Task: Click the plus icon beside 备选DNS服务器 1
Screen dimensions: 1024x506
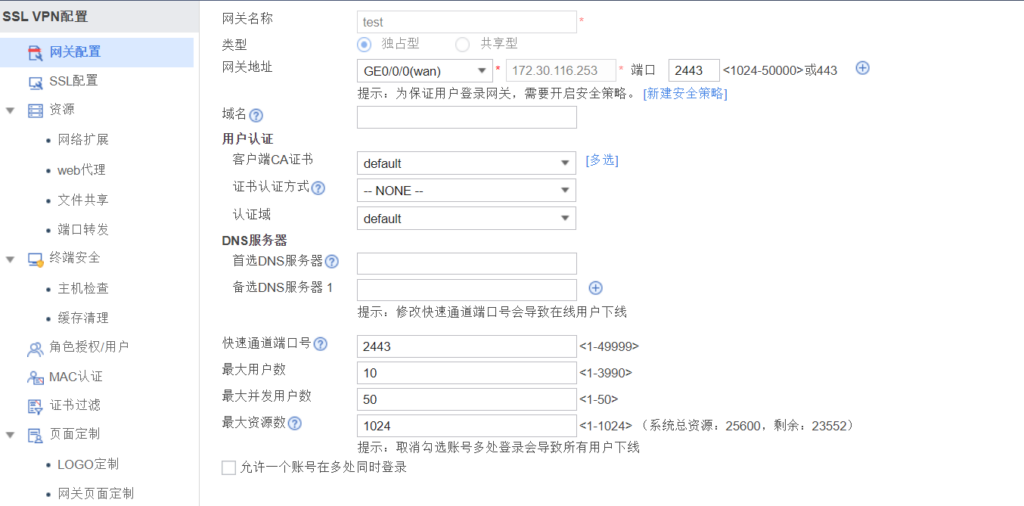Action: (x=595, y=288)
